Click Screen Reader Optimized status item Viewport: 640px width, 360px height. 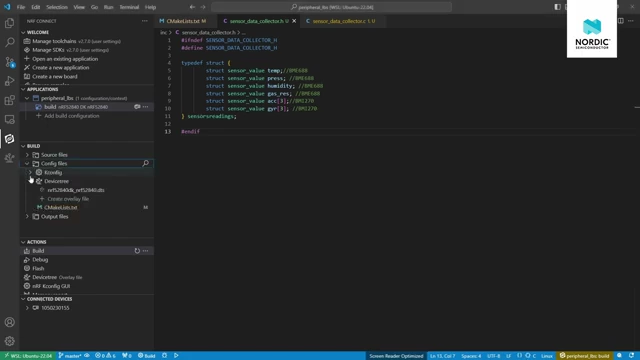click(396, 356)
